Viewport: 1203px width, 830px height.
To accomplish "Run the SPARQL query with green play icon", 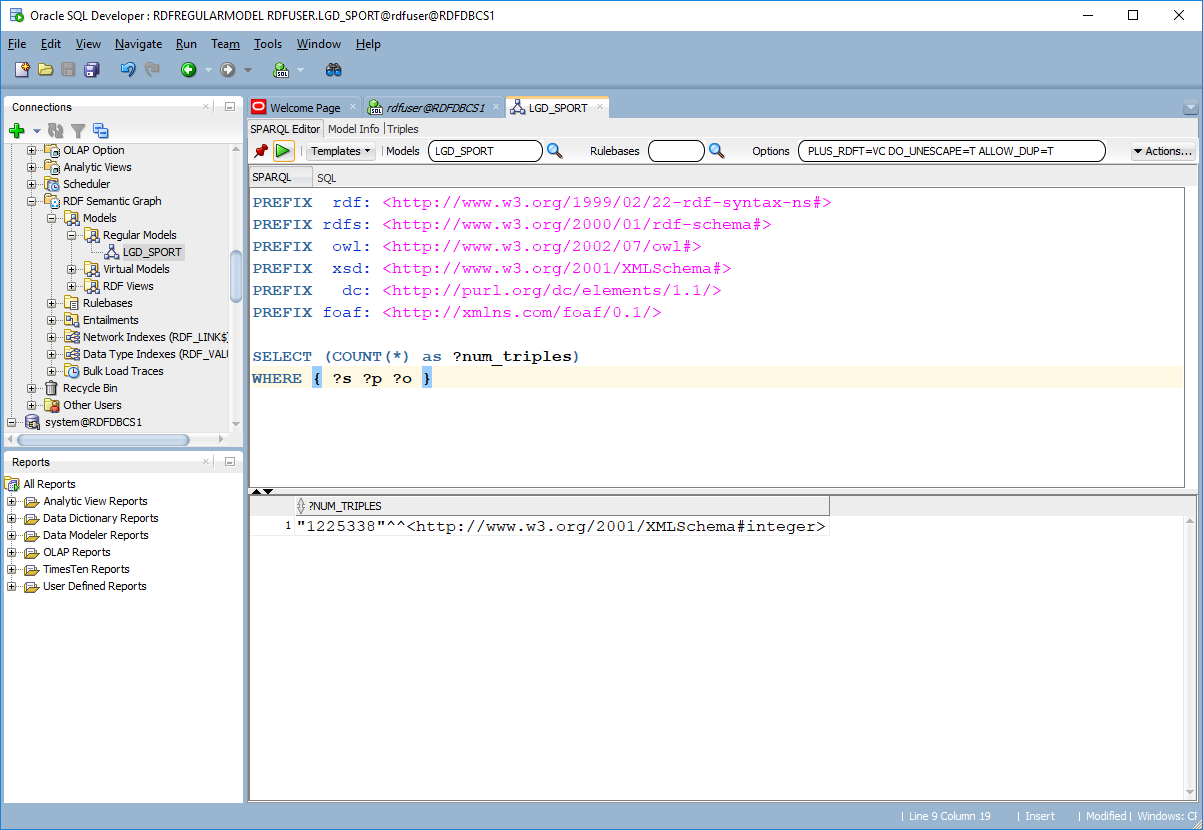I will pyautogui.click(x=284, y=151).
